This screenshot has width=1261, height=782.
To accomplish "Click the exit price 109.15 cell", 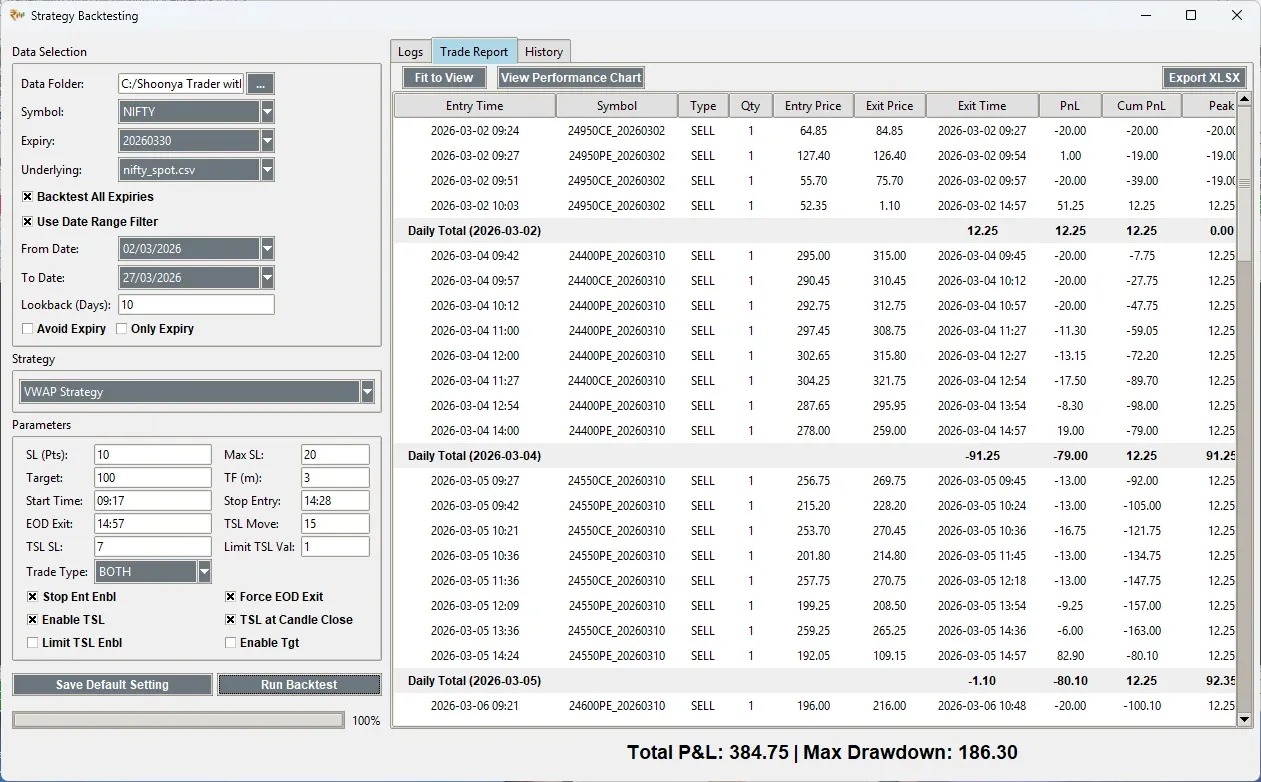I will pos(889,656).
